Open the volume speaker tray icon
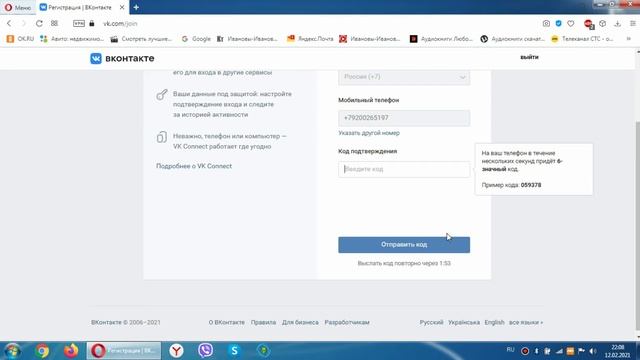This screenshot has width=640, height=360. [x=593, y=351]
